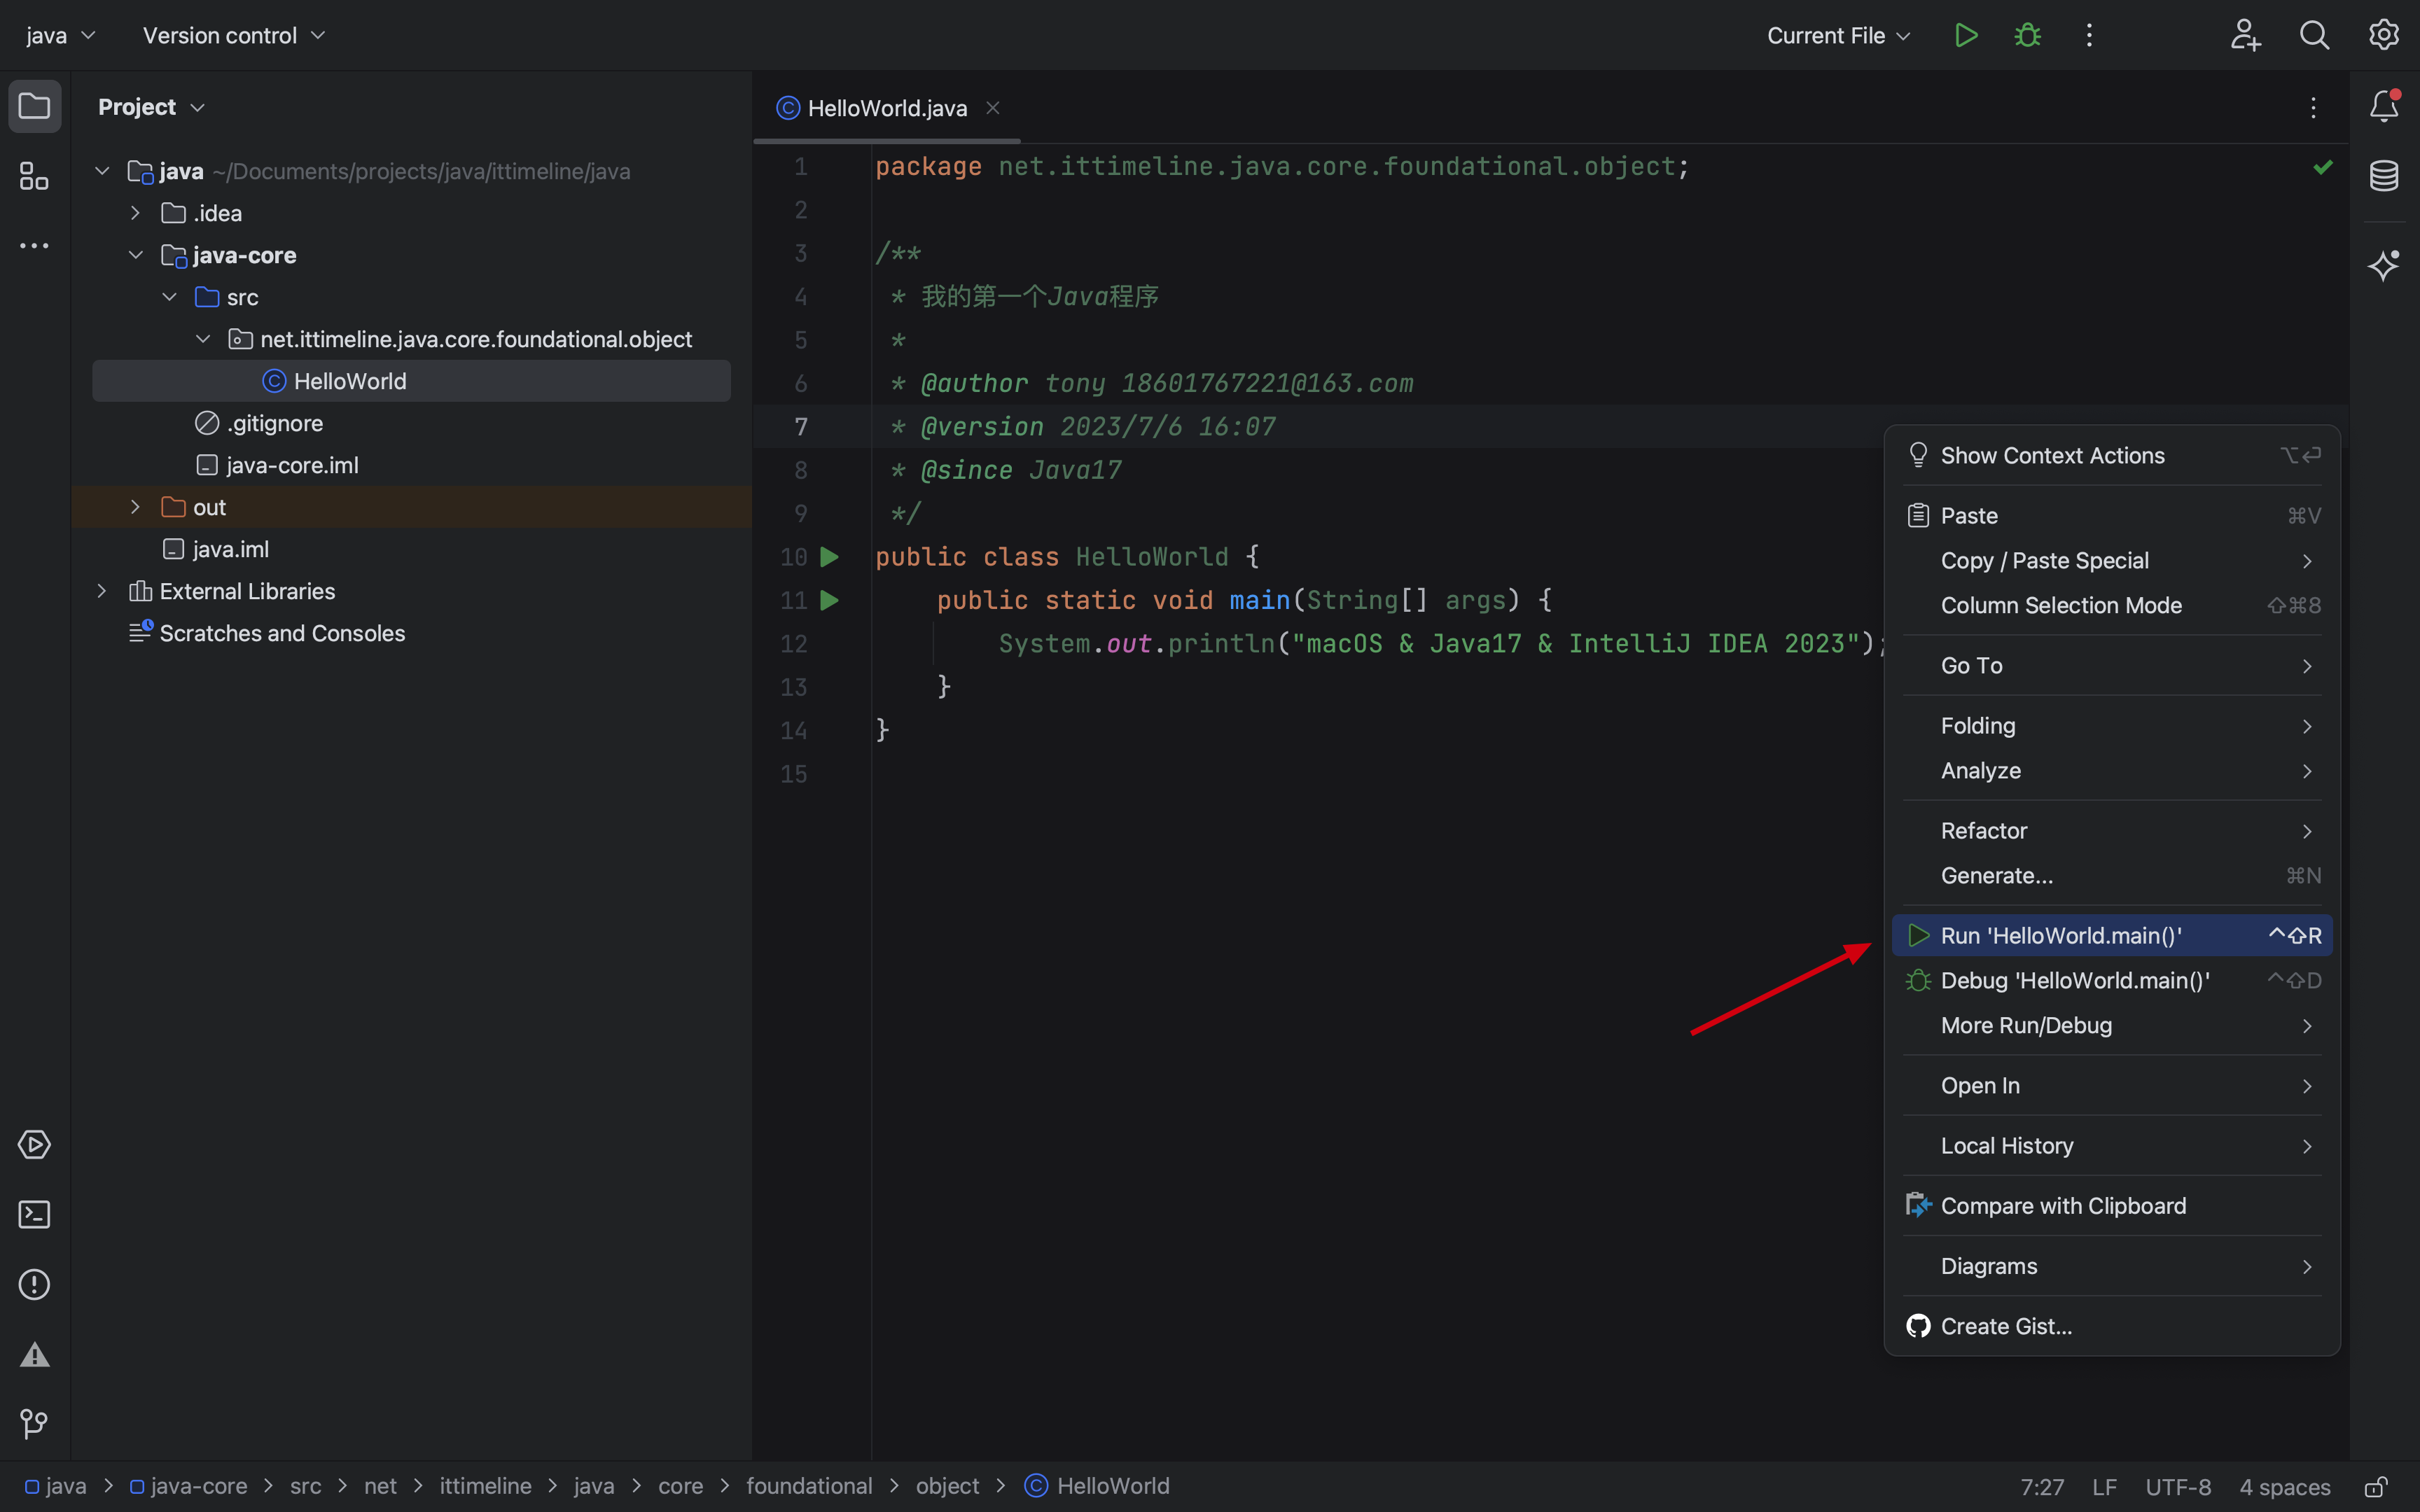The width and height of the screenshot is (2420, 1512).
Task: Choose Create Gist... menu item
Action: click(x=2112, y=1326)
